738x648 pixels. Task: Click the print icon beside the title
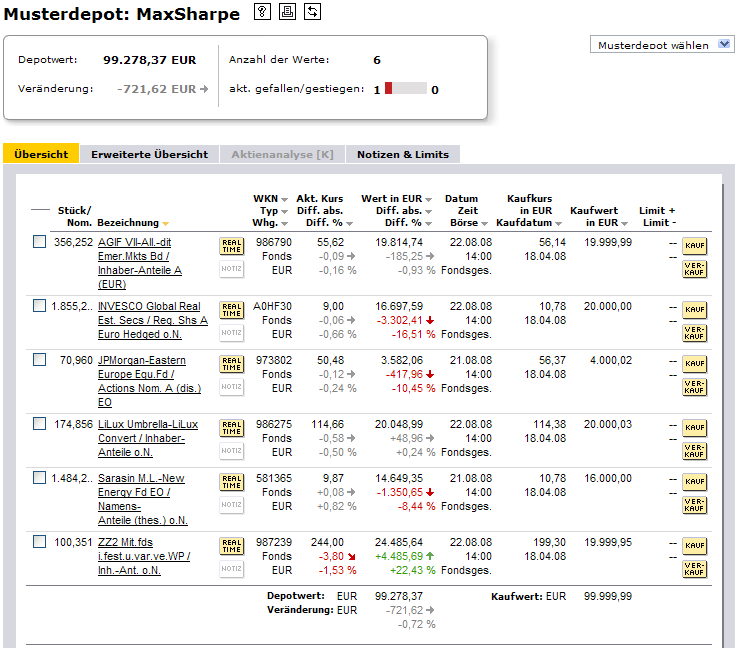288,12
